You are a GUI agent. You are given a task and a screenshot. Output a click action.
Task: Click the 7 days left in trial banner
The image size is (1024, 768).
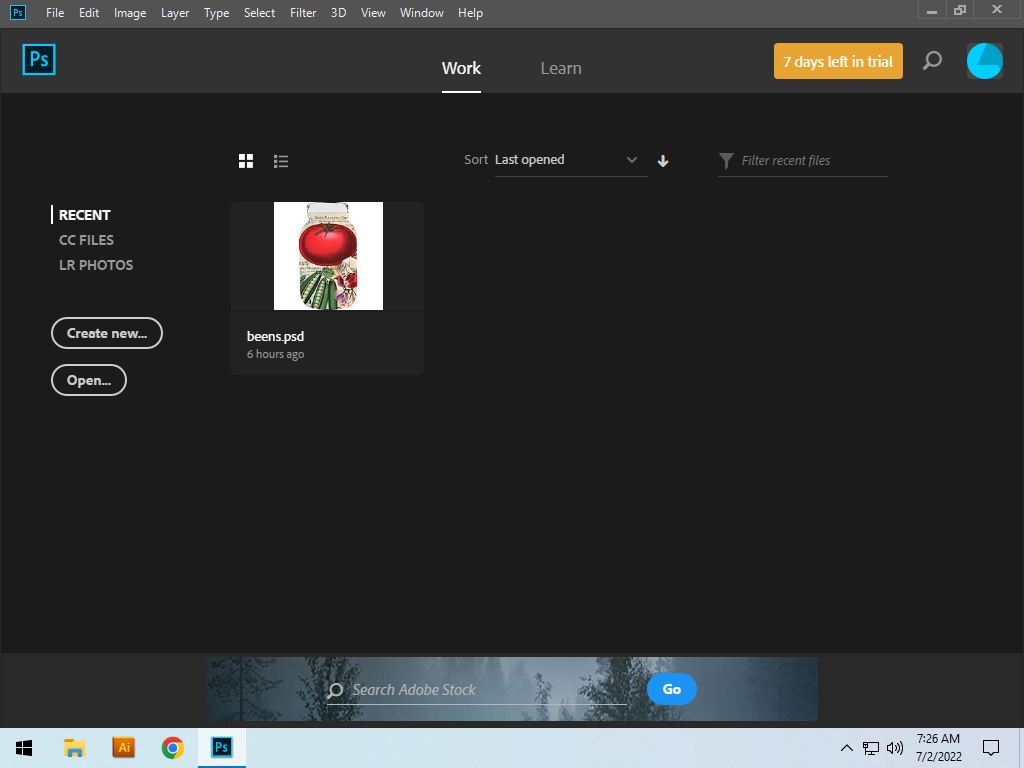click(838, 61)
